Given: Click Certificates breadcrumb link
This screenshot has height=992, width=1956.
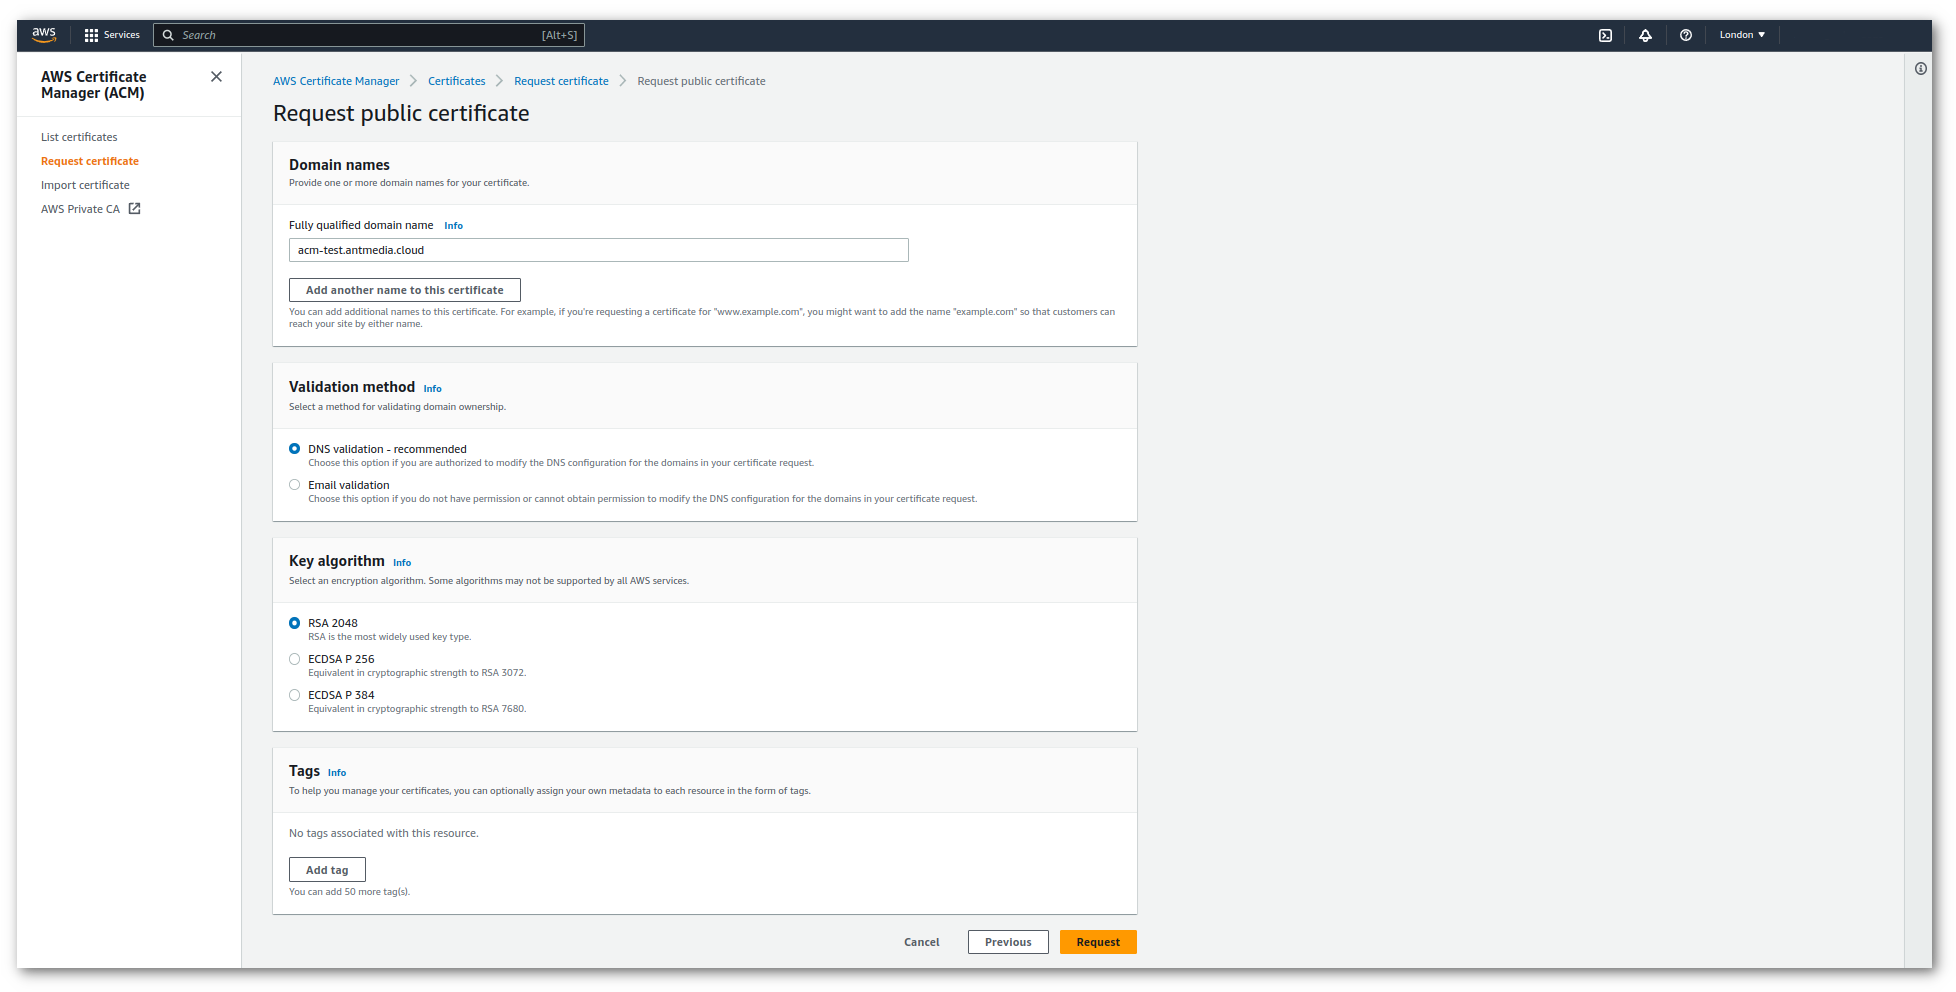Looking at the screenshot, I should click(x=457, y=81).
